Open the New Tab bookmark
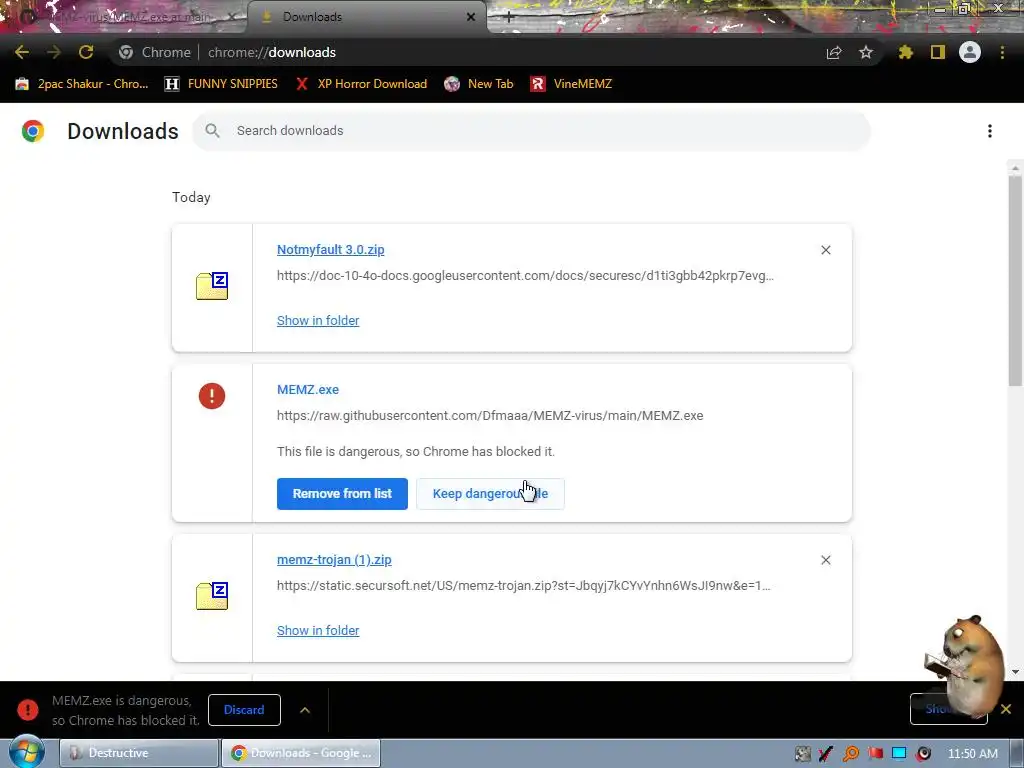This screenshot has width=1024, height=768. [x=479, y=84]
